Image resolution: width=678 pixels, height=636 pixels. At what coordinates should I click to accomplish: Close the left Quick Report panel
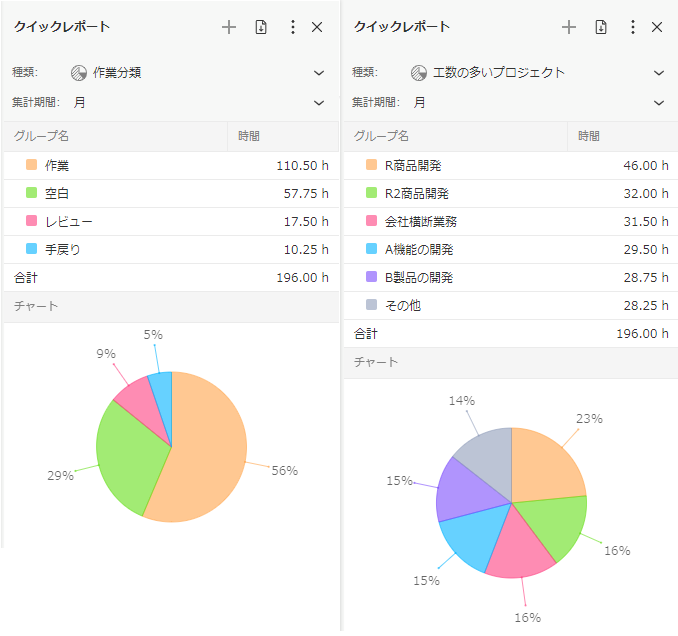[317, 27]
